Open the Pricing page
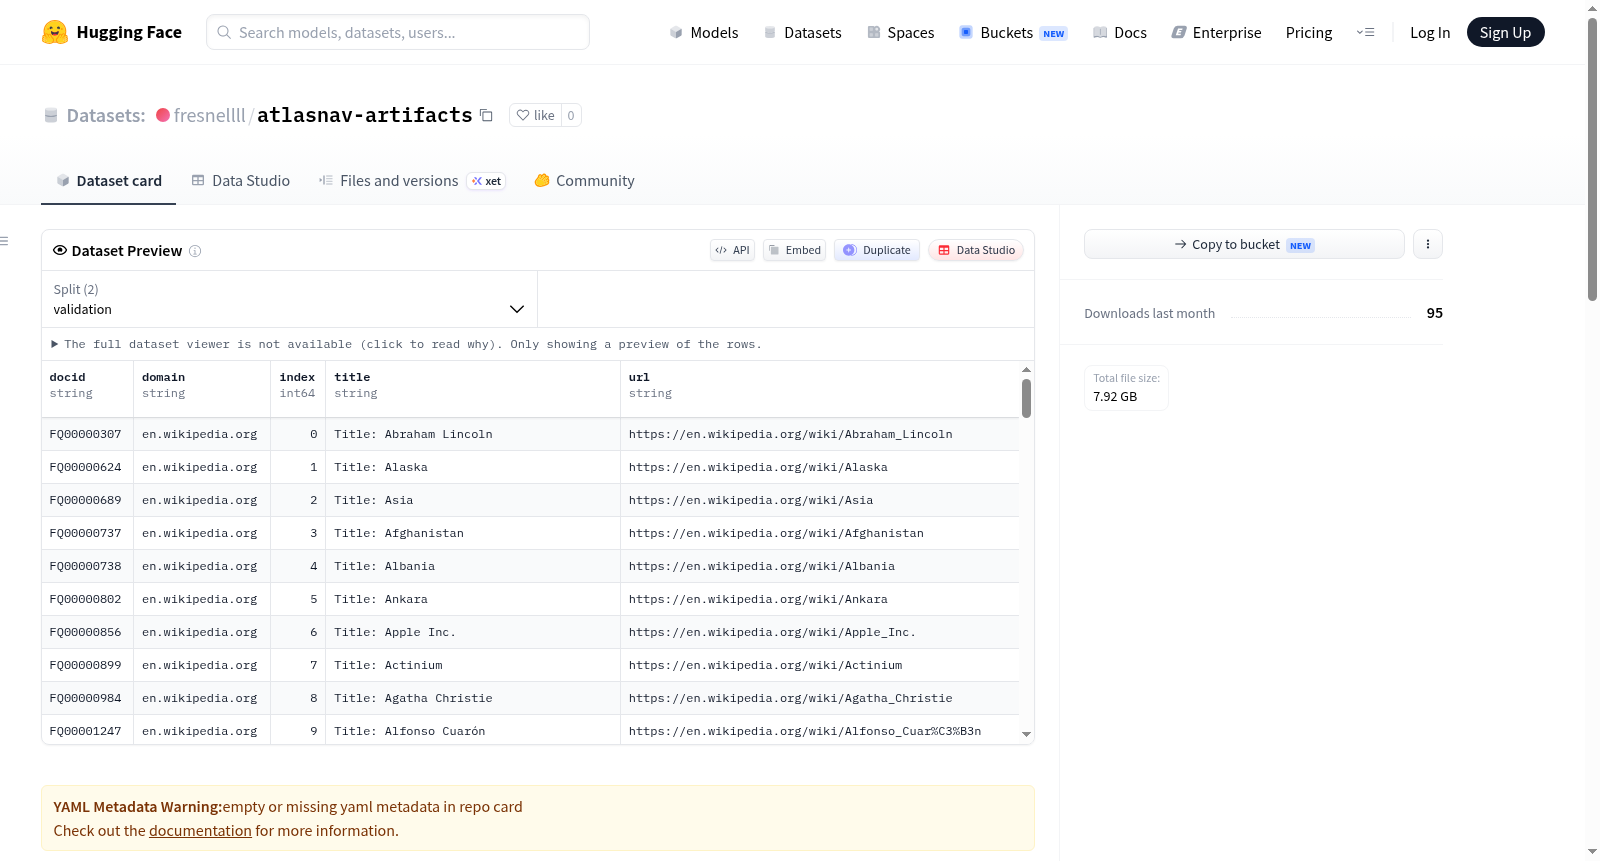 (x=1309, y=32)
